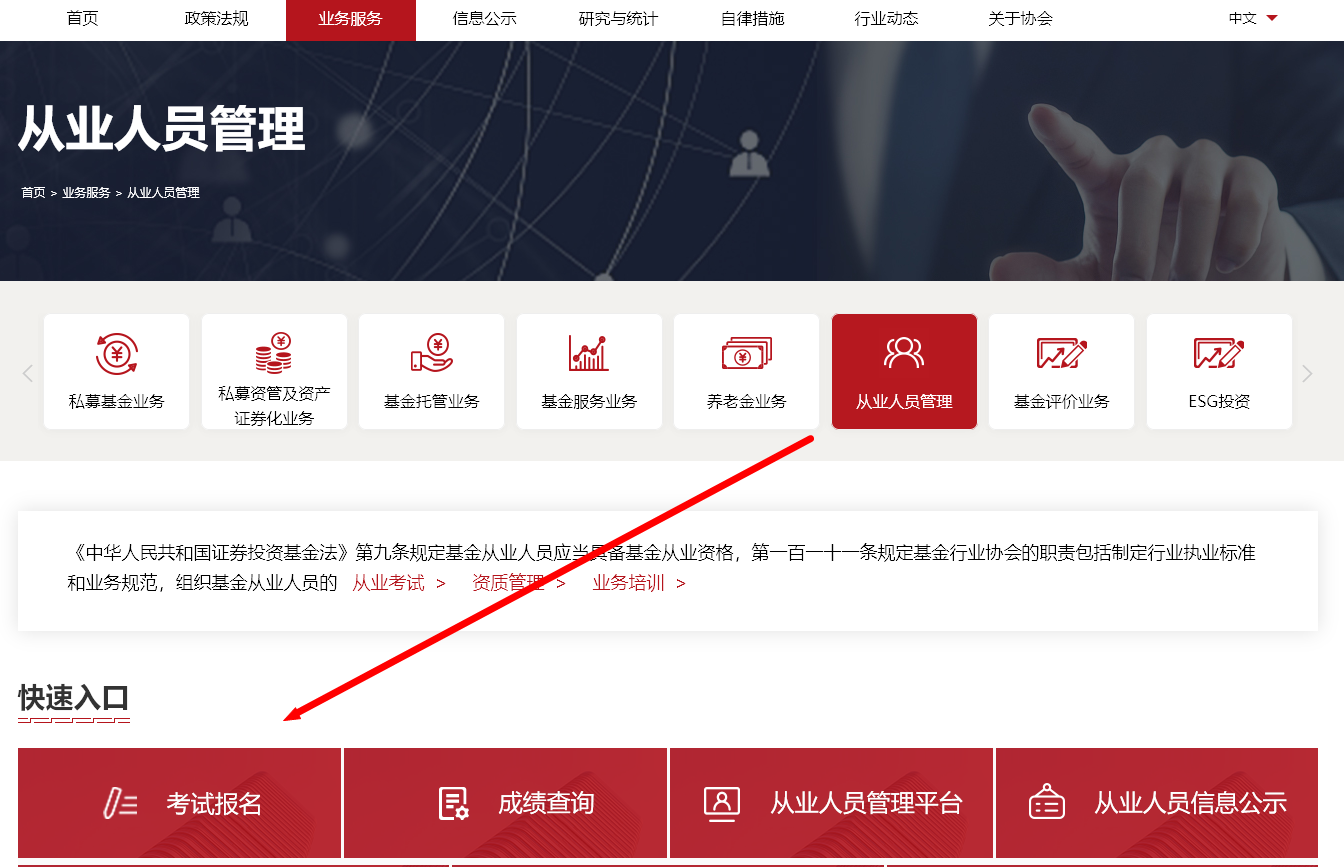The height and width of the screenshot is (867, 1344).
Task: Show previous business cards with left chevron
Action: tap(27, 373)
